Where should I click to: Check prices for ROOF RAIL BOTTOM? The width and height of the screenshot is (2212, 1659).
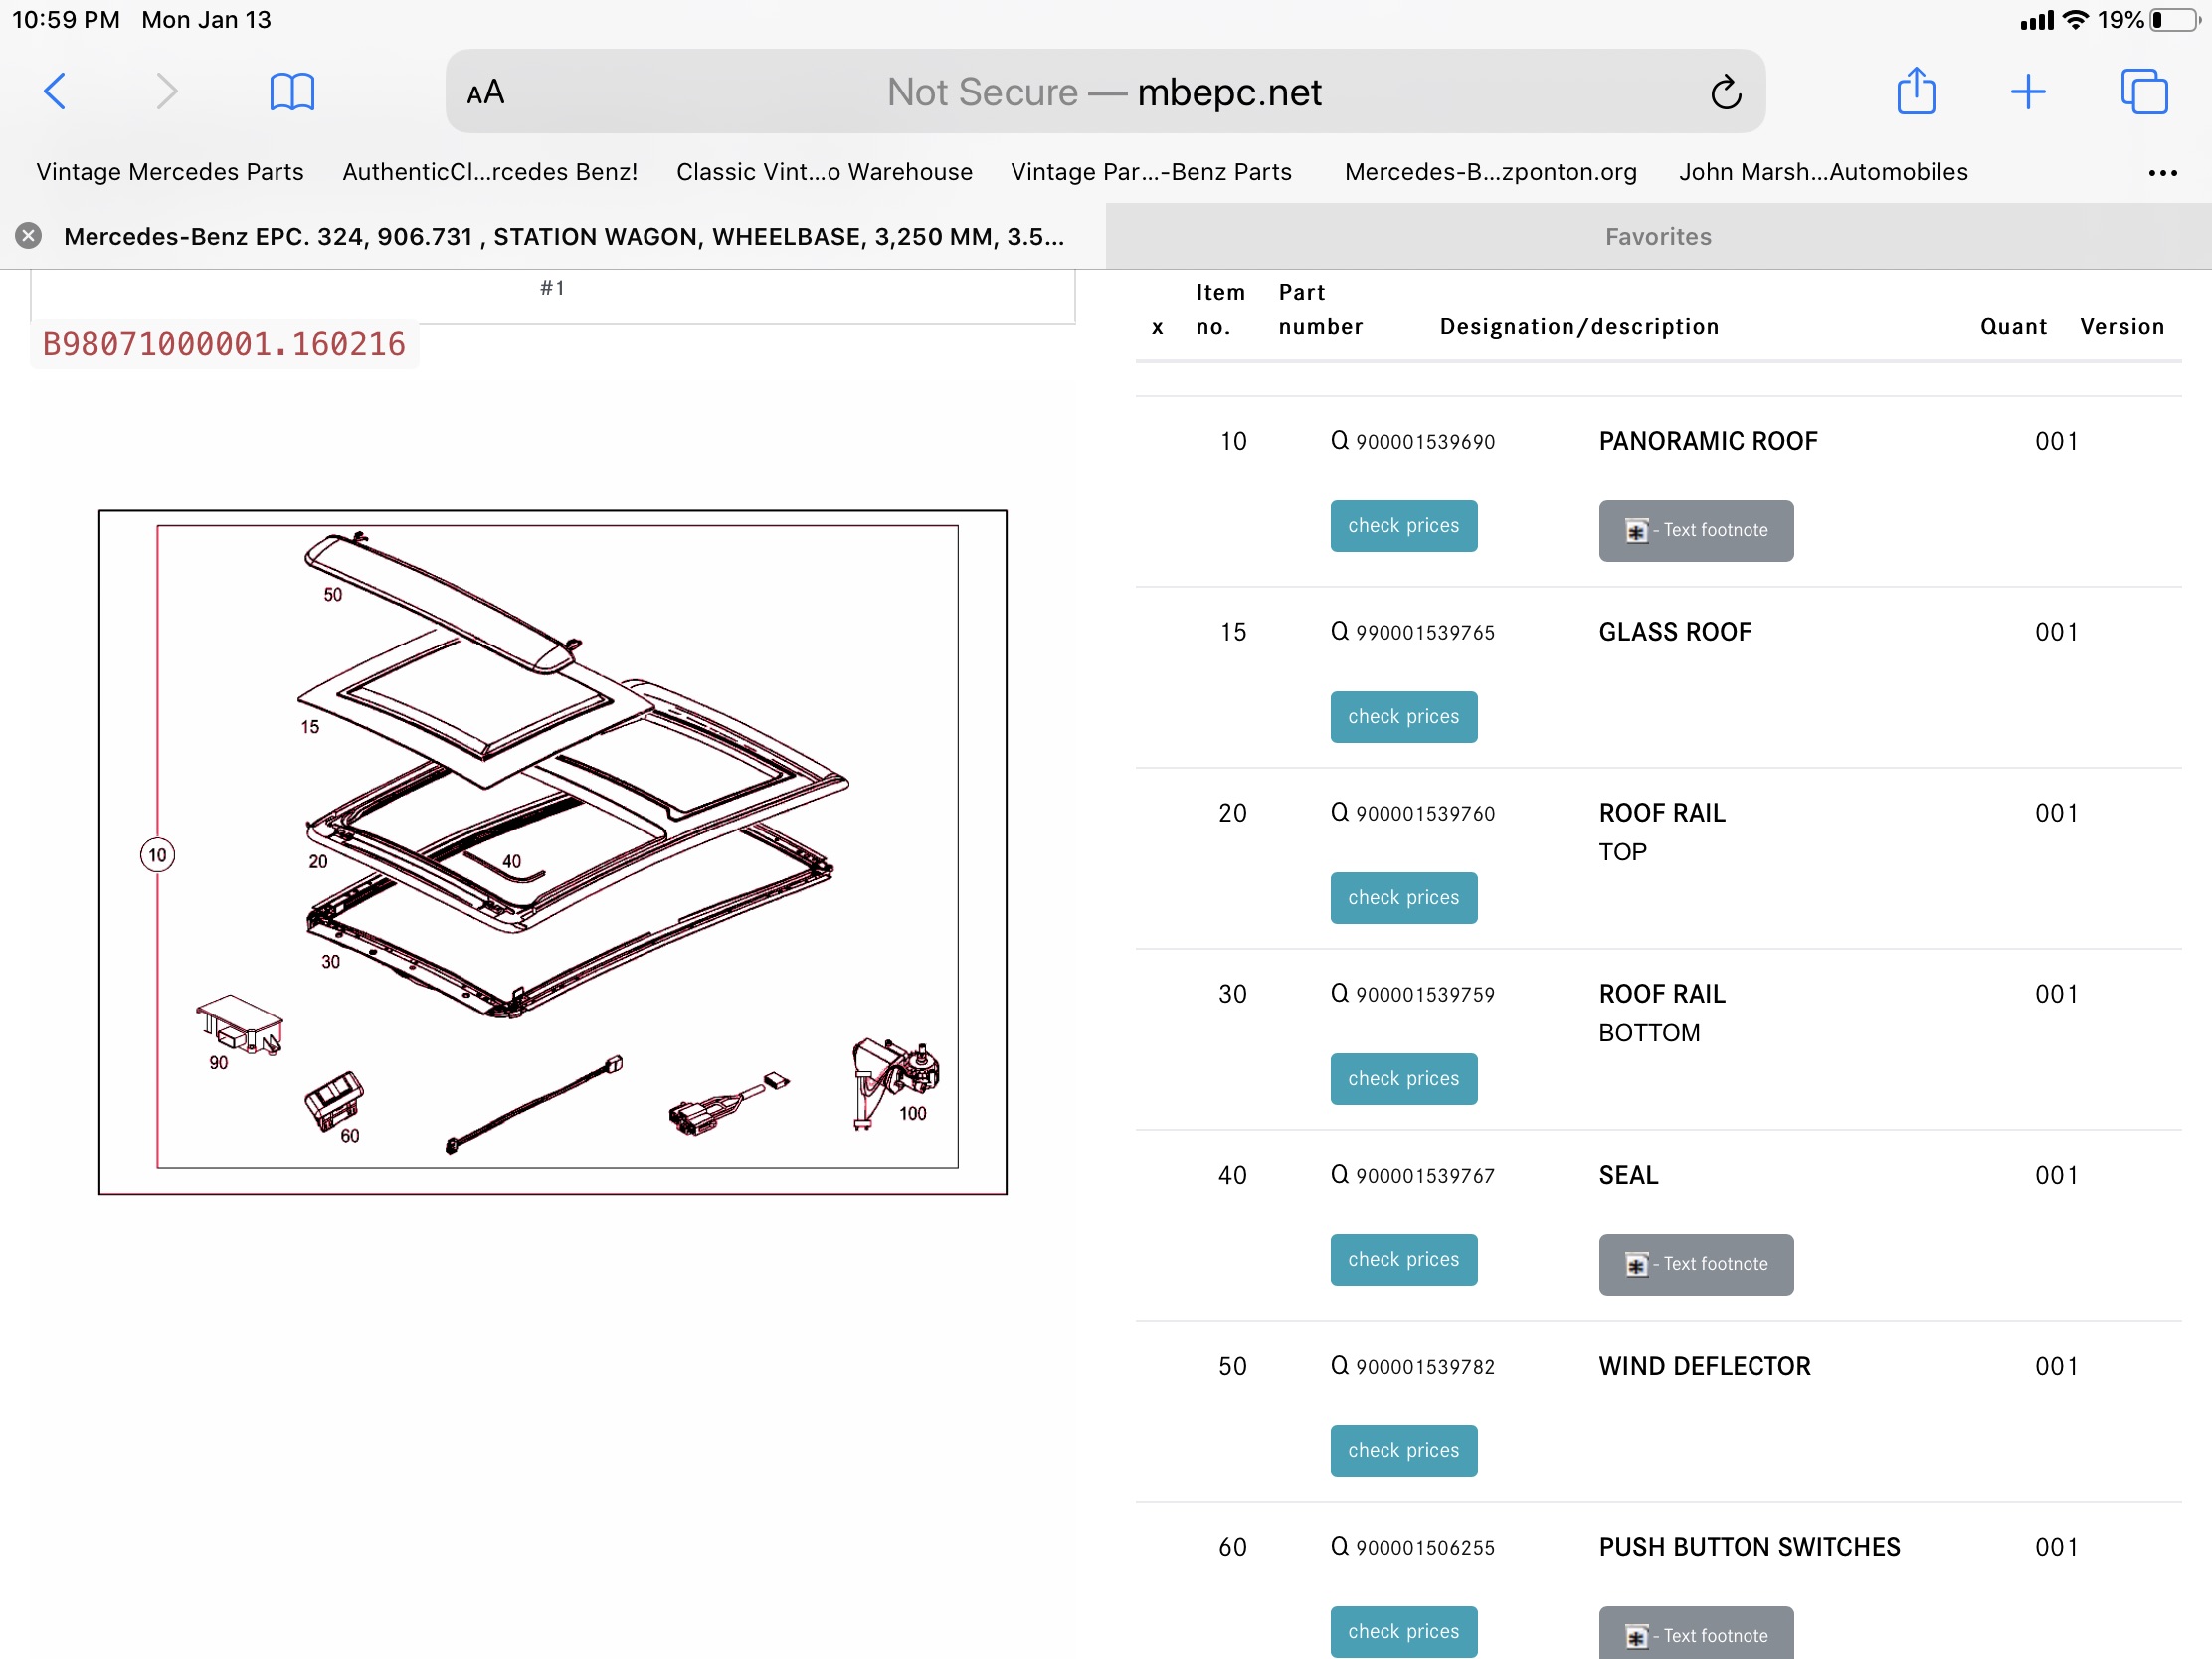click(x=1403, y=1079)
